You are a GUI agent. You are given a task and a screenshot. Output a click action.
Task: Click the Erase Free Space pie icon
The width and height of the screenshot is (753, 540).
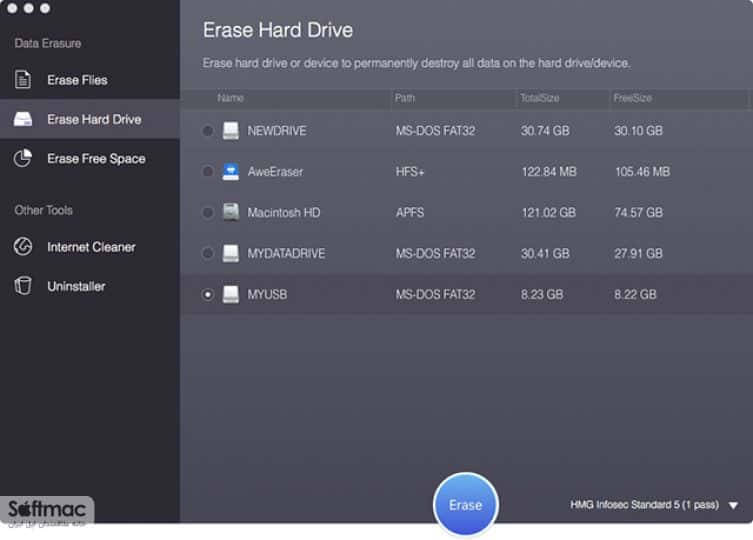(23, 158)
